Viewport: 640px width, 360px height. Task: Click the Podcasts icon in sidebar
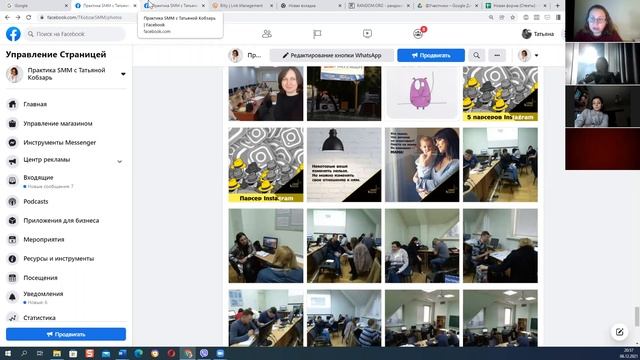(13, 201)
